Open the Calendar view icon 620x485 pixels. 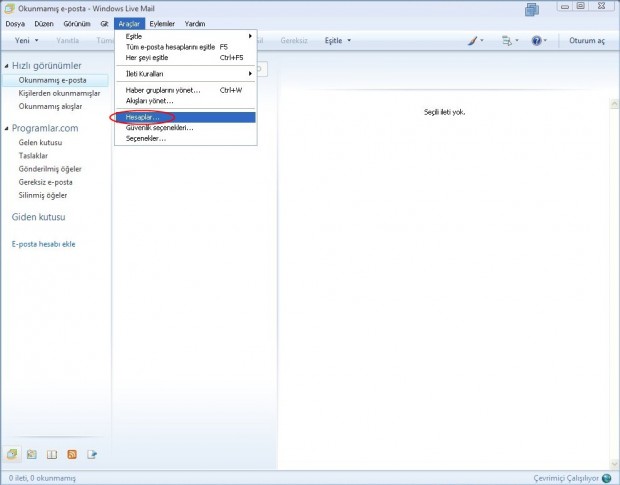click(x=32, y=454)
